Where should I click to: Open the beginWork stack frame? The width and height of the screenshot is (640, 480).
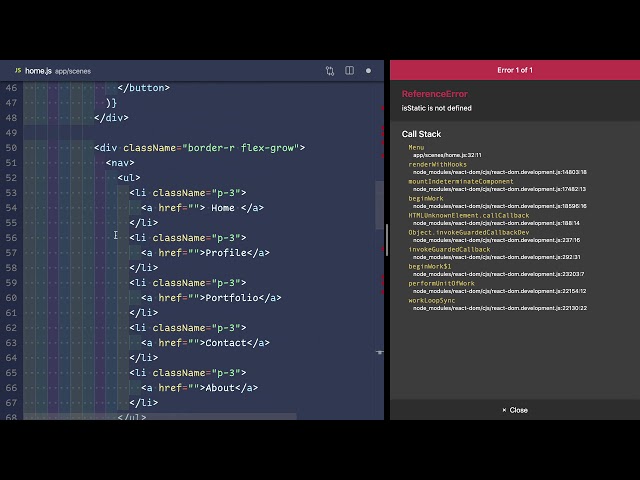click(426, 198)
